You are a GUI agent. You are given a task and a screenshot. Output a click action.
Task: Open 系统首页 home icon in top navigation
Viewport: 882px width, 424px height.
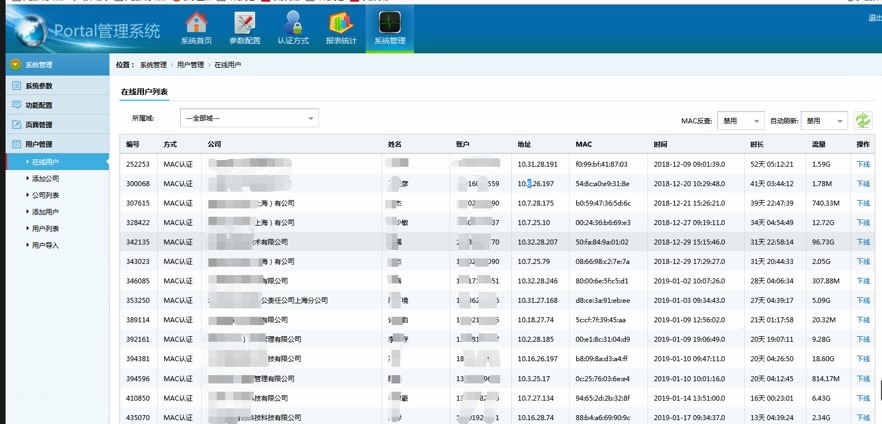click(196, 27)
